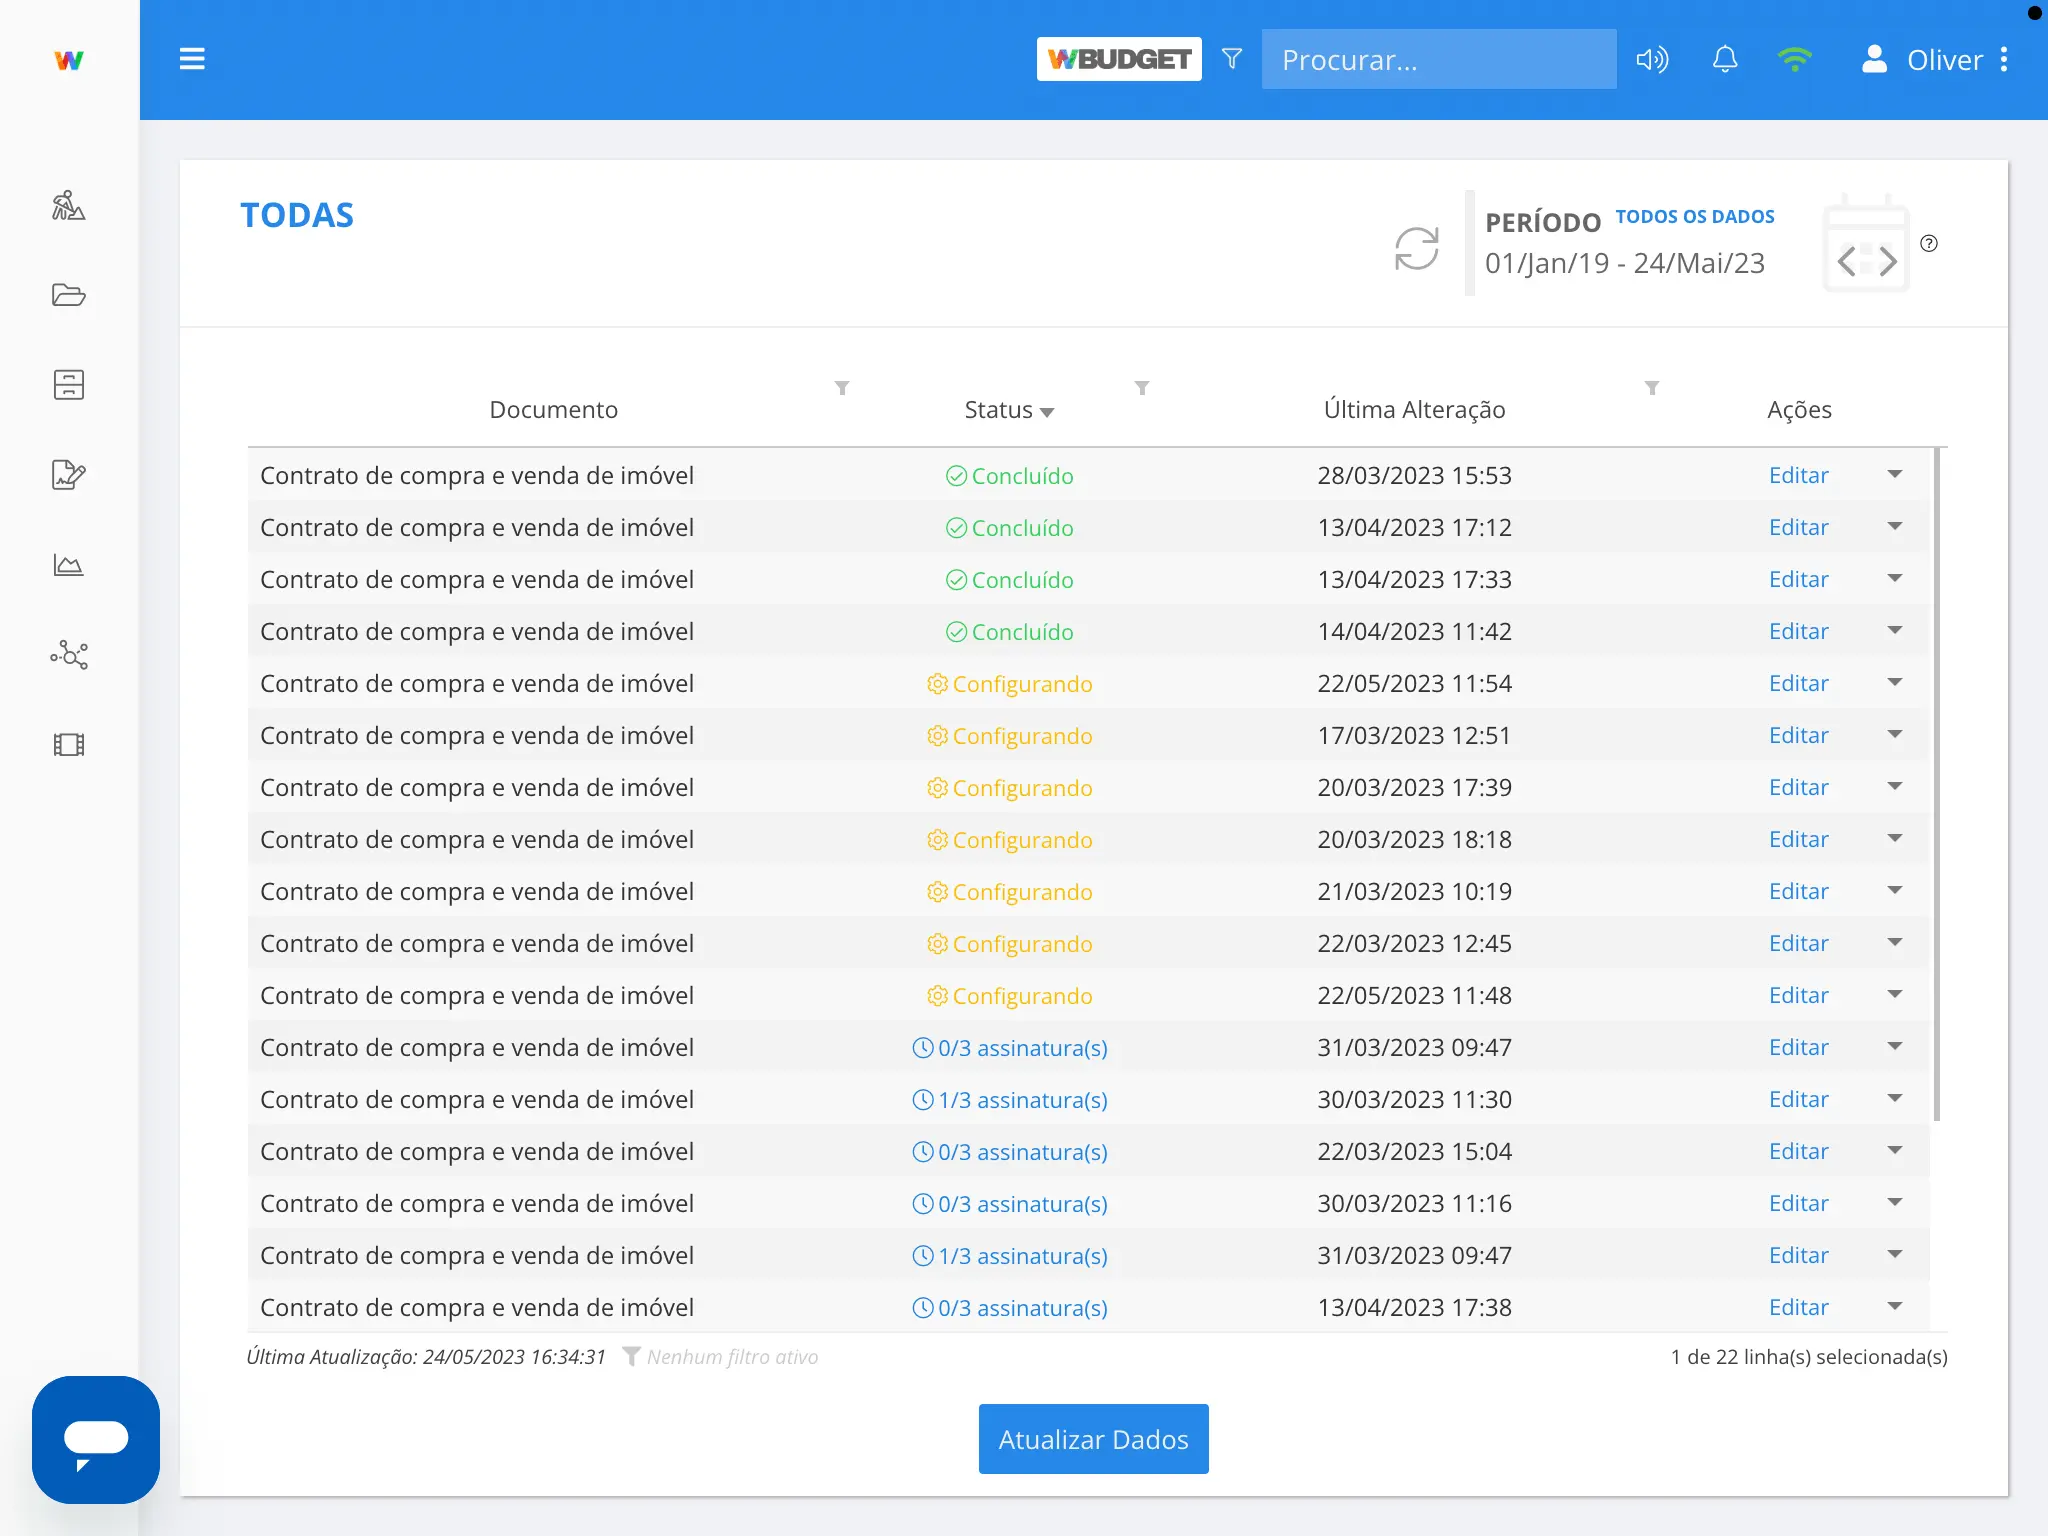Toggle the sound speaker icon
The height and width of the screenshot is (1536, 2048).
(1652, 60)
